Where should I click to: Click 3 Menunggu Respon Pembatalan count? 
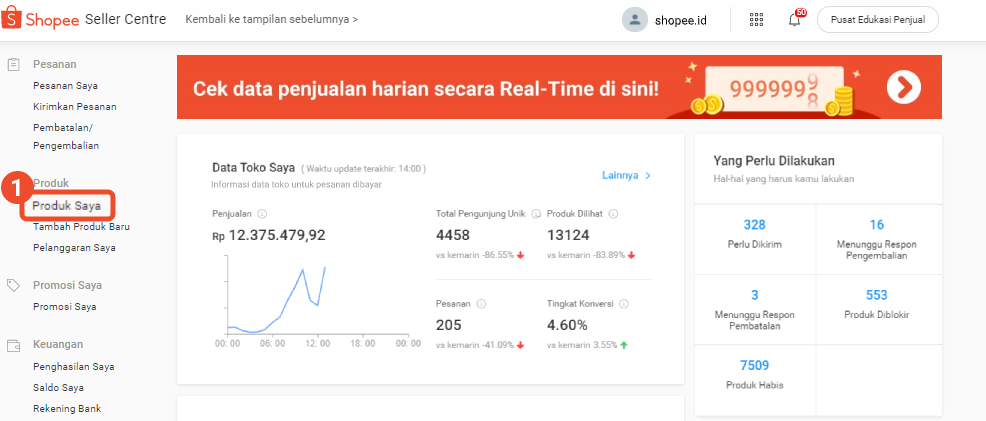(x=755, y=295)
